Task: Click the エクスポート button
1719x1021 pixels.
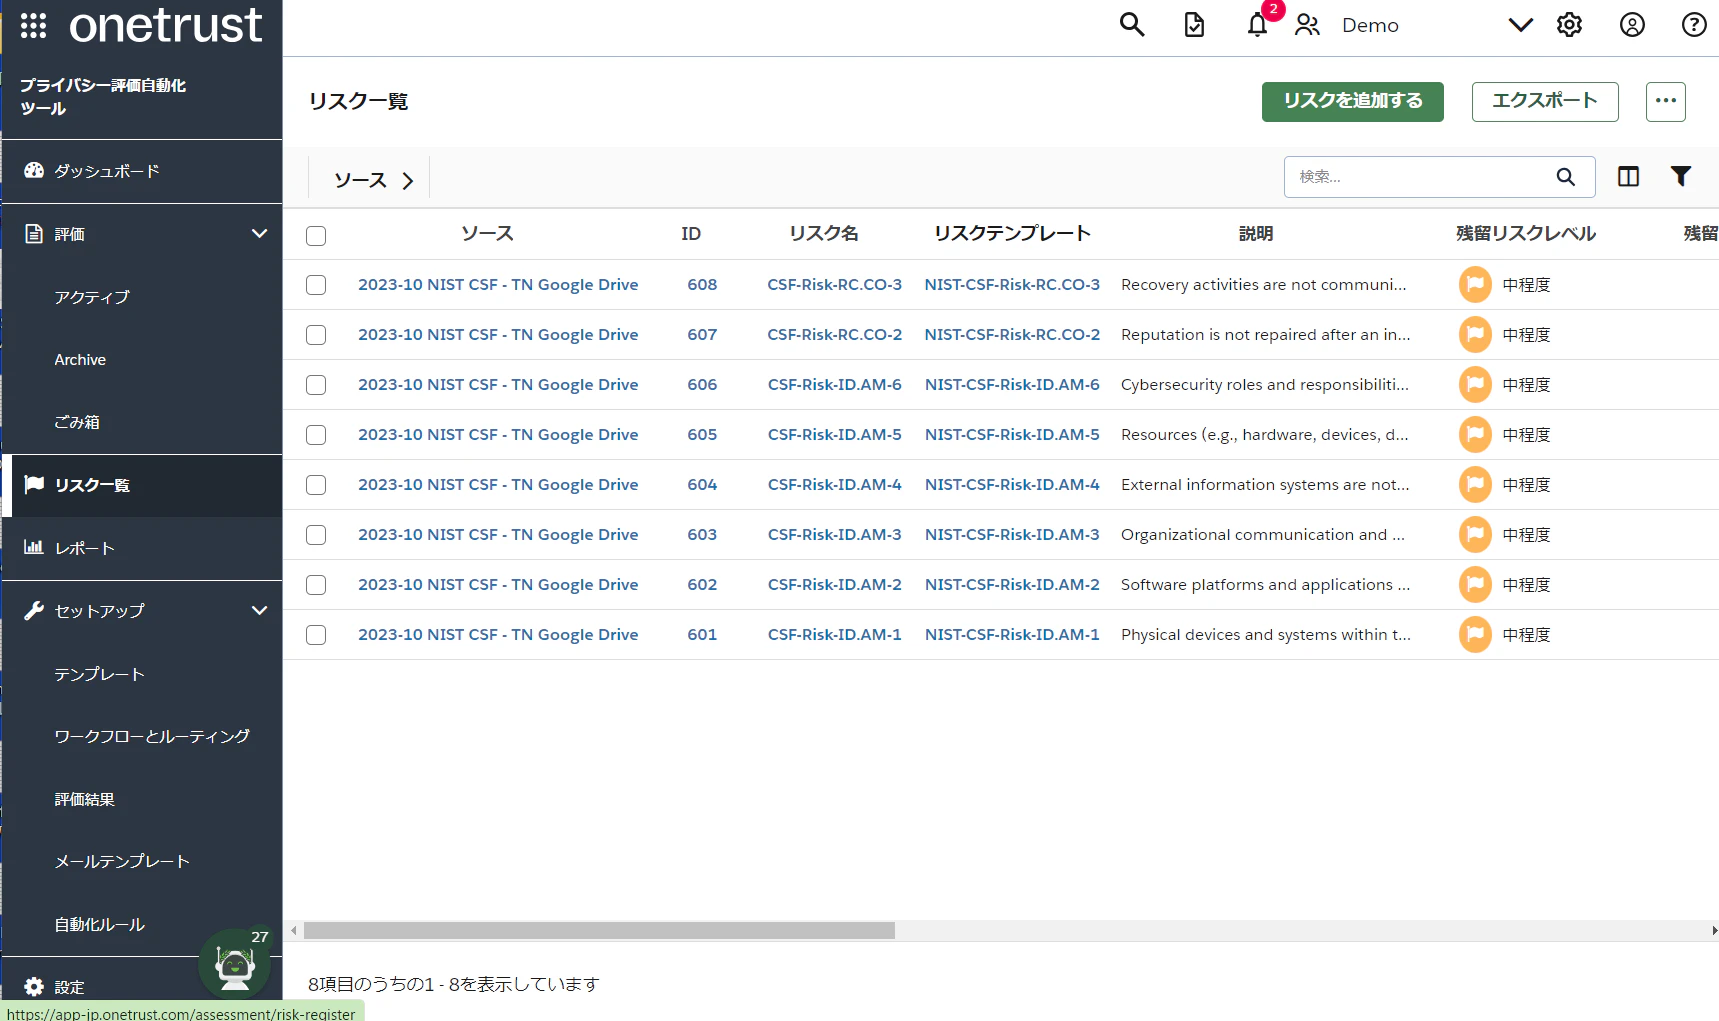Action: coord(1545,101)
